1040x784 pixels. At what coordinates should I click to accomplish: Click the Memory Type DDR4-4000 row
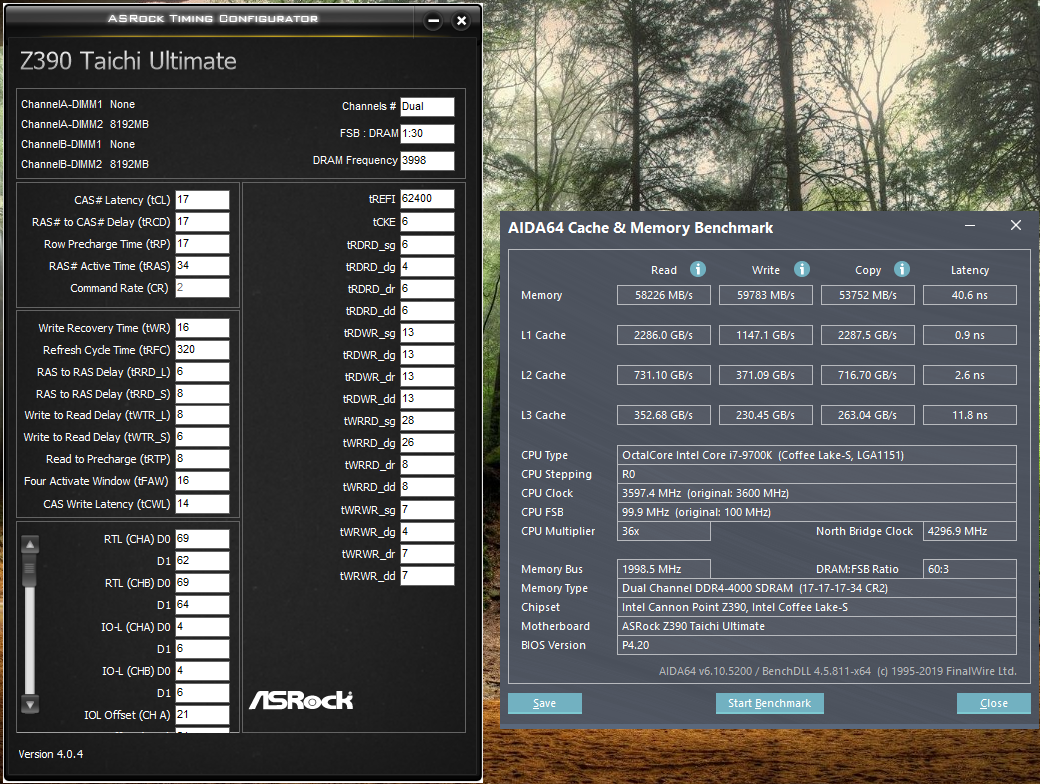[x=816, y=588]
